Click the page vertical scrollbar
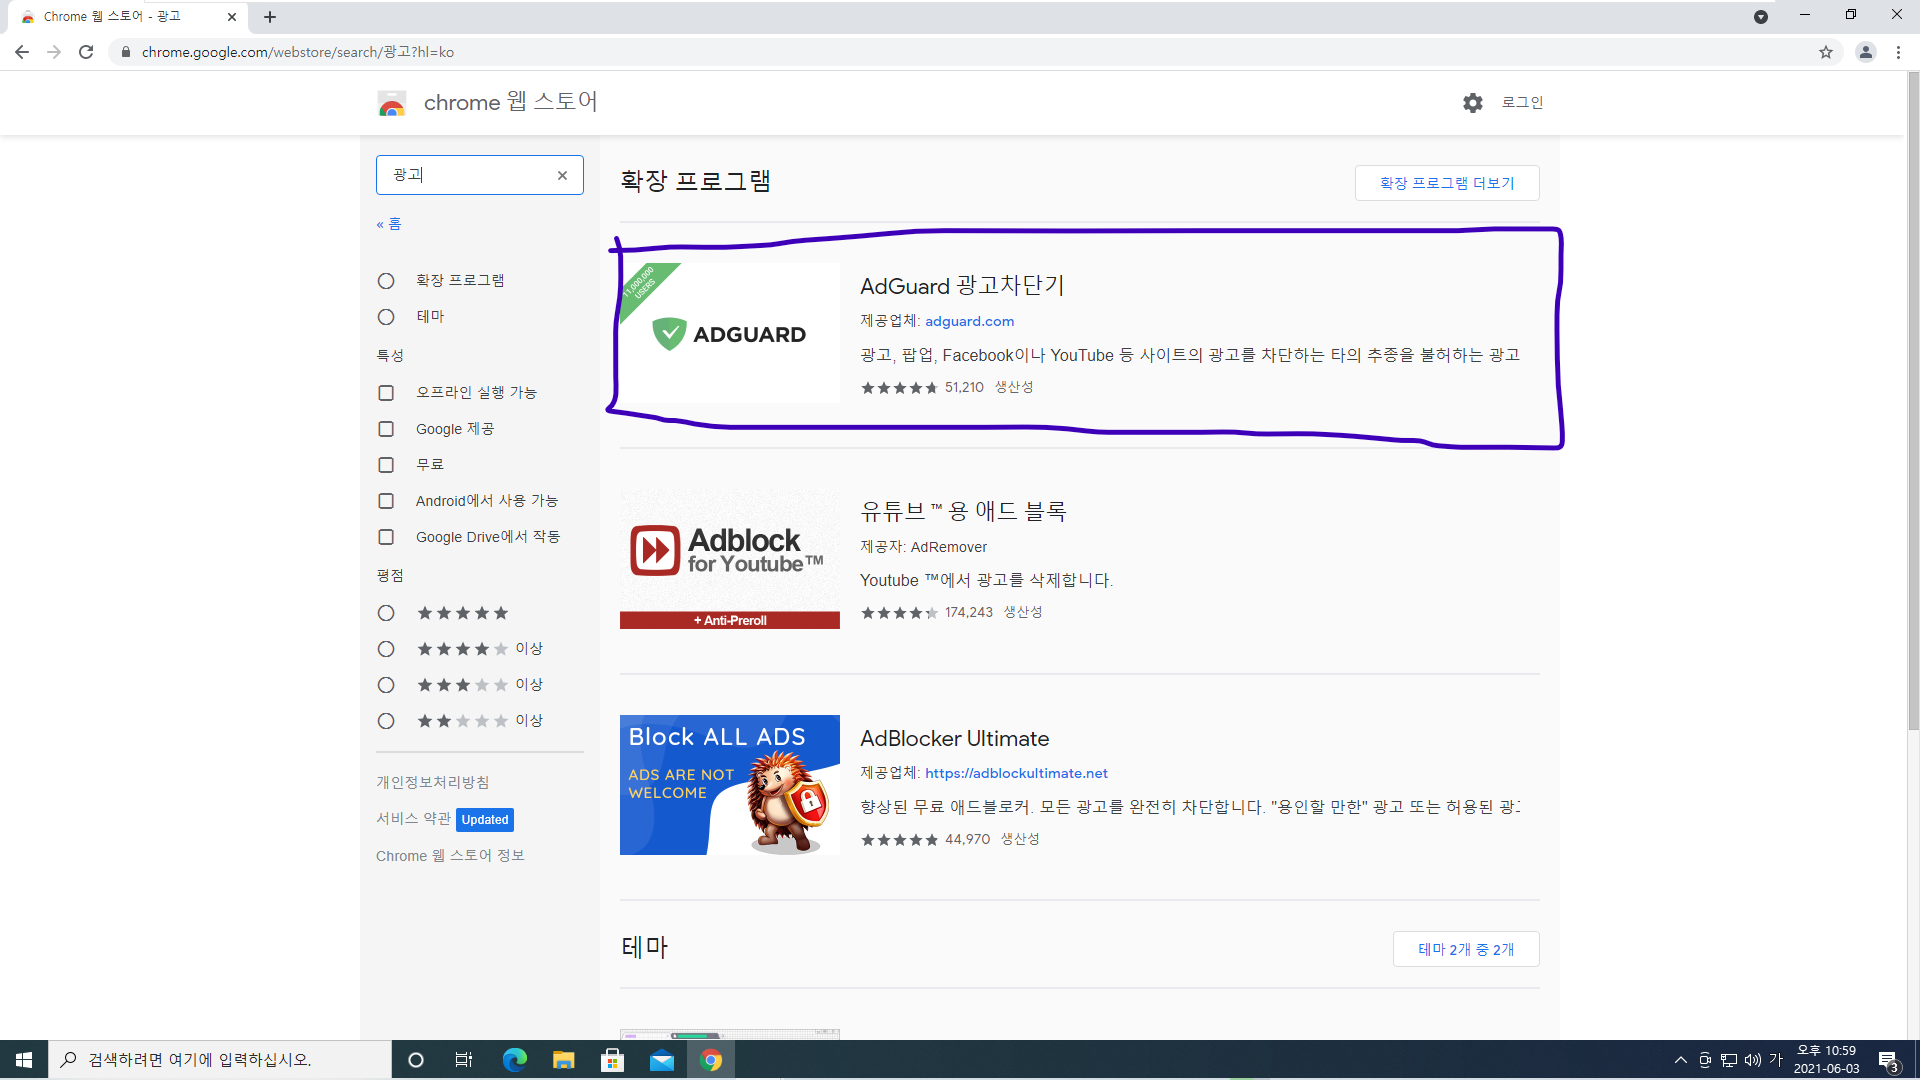 pos(1913,400)
